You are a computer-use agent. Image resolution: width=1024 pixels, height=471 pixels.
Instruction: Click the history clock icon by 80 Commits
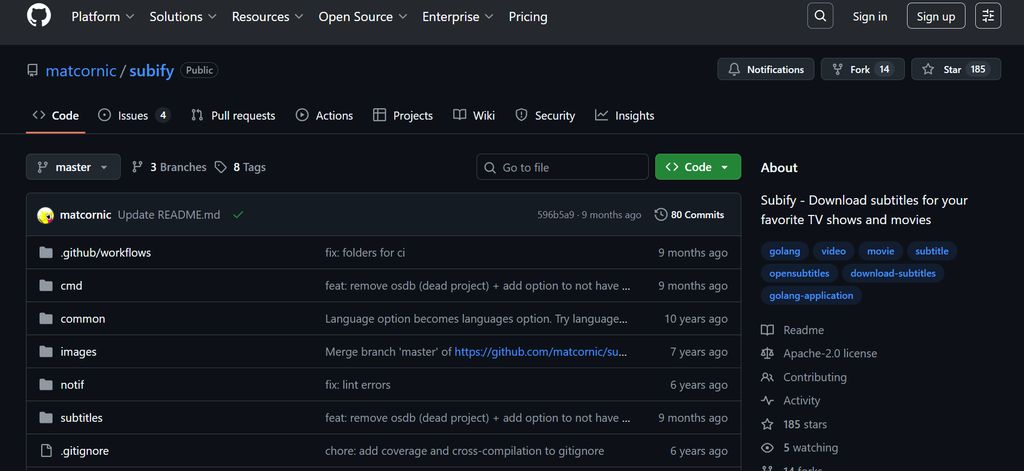point(661,215)
